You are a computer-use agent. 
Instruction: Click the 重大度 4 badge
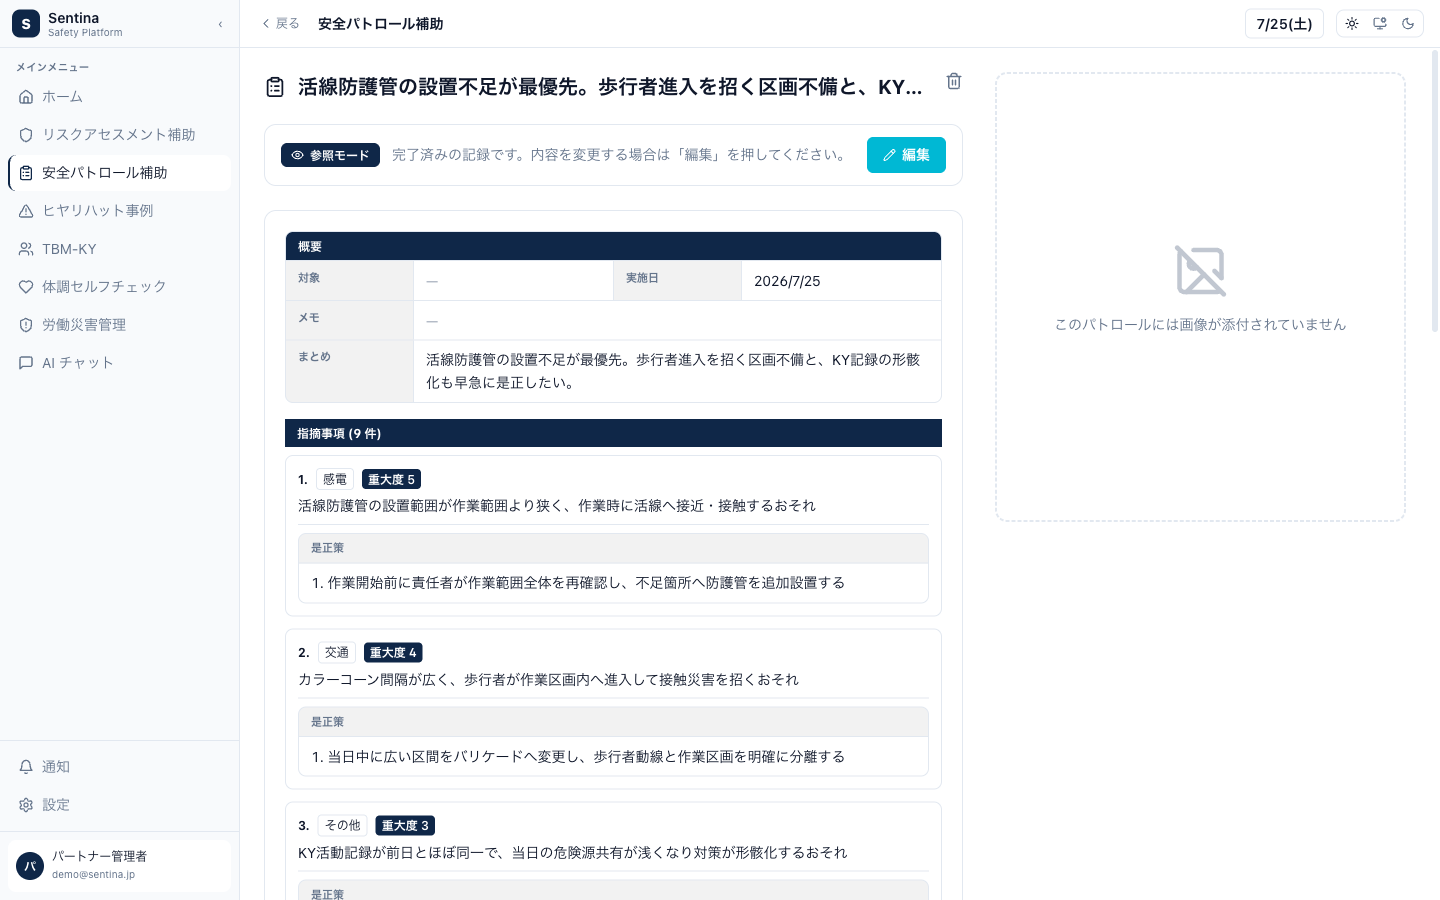(x=393, y=653)
